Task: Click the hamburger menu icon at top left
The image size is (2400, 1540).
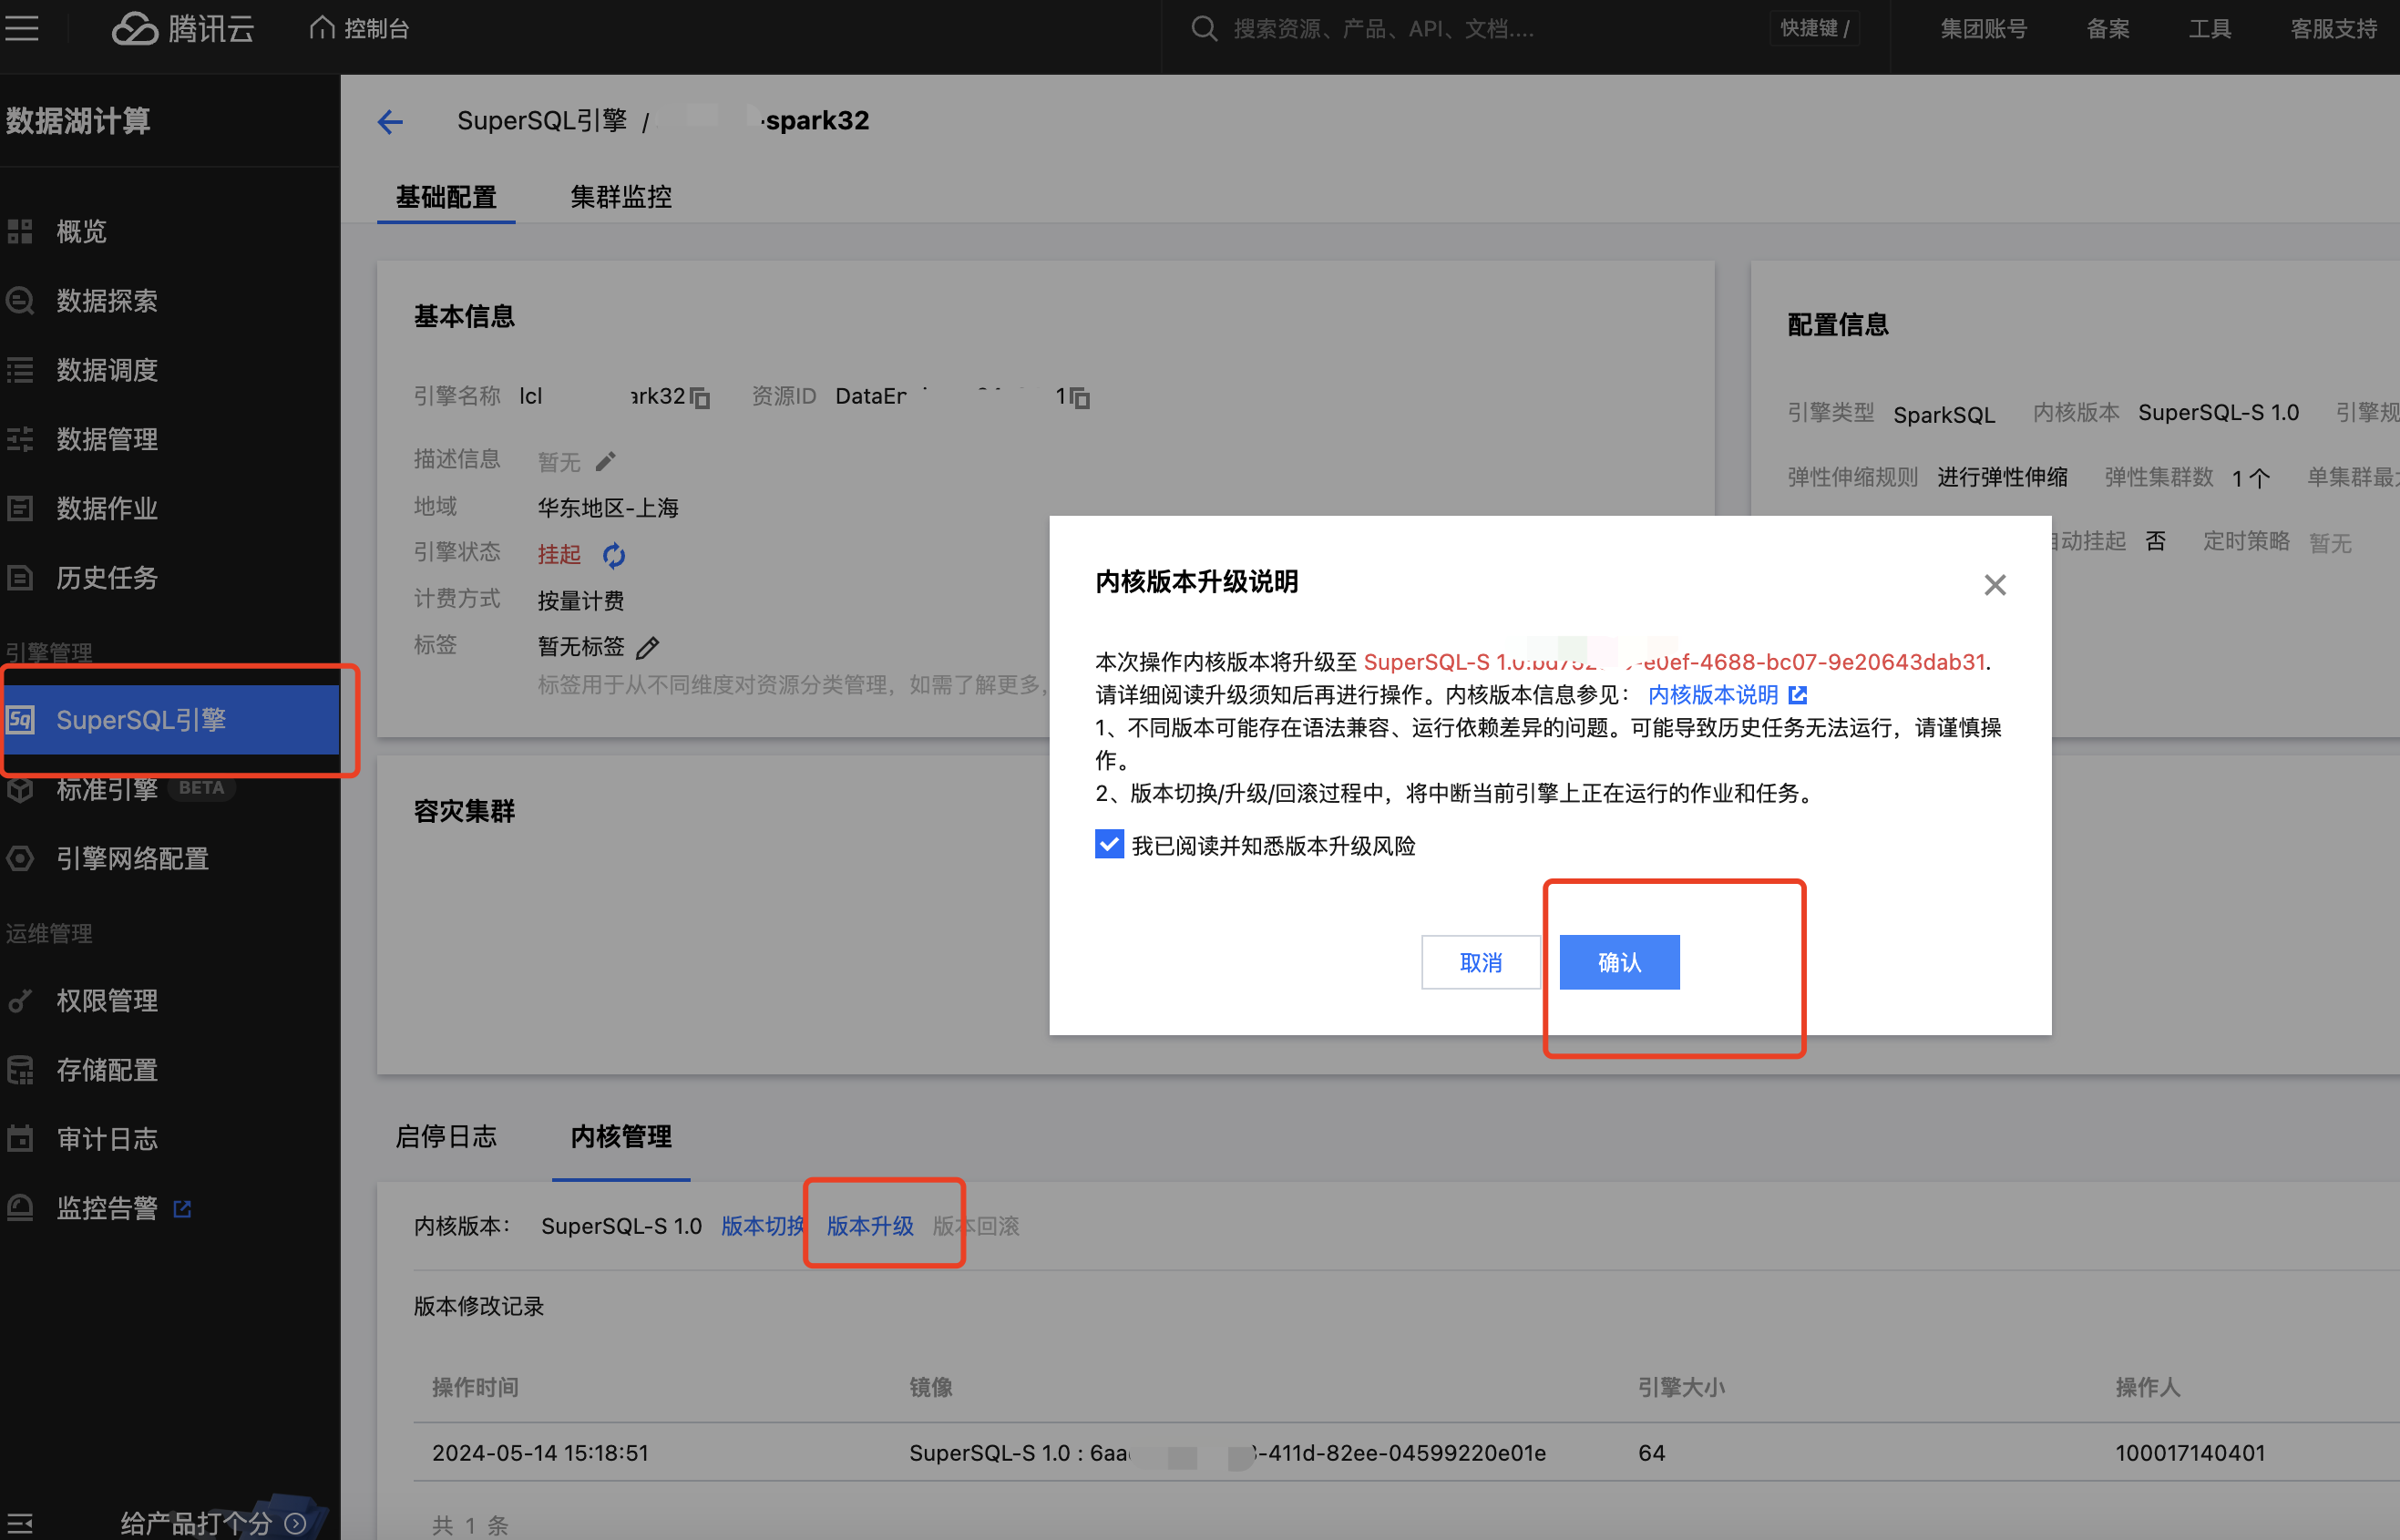Action: (x=22, y=28)
